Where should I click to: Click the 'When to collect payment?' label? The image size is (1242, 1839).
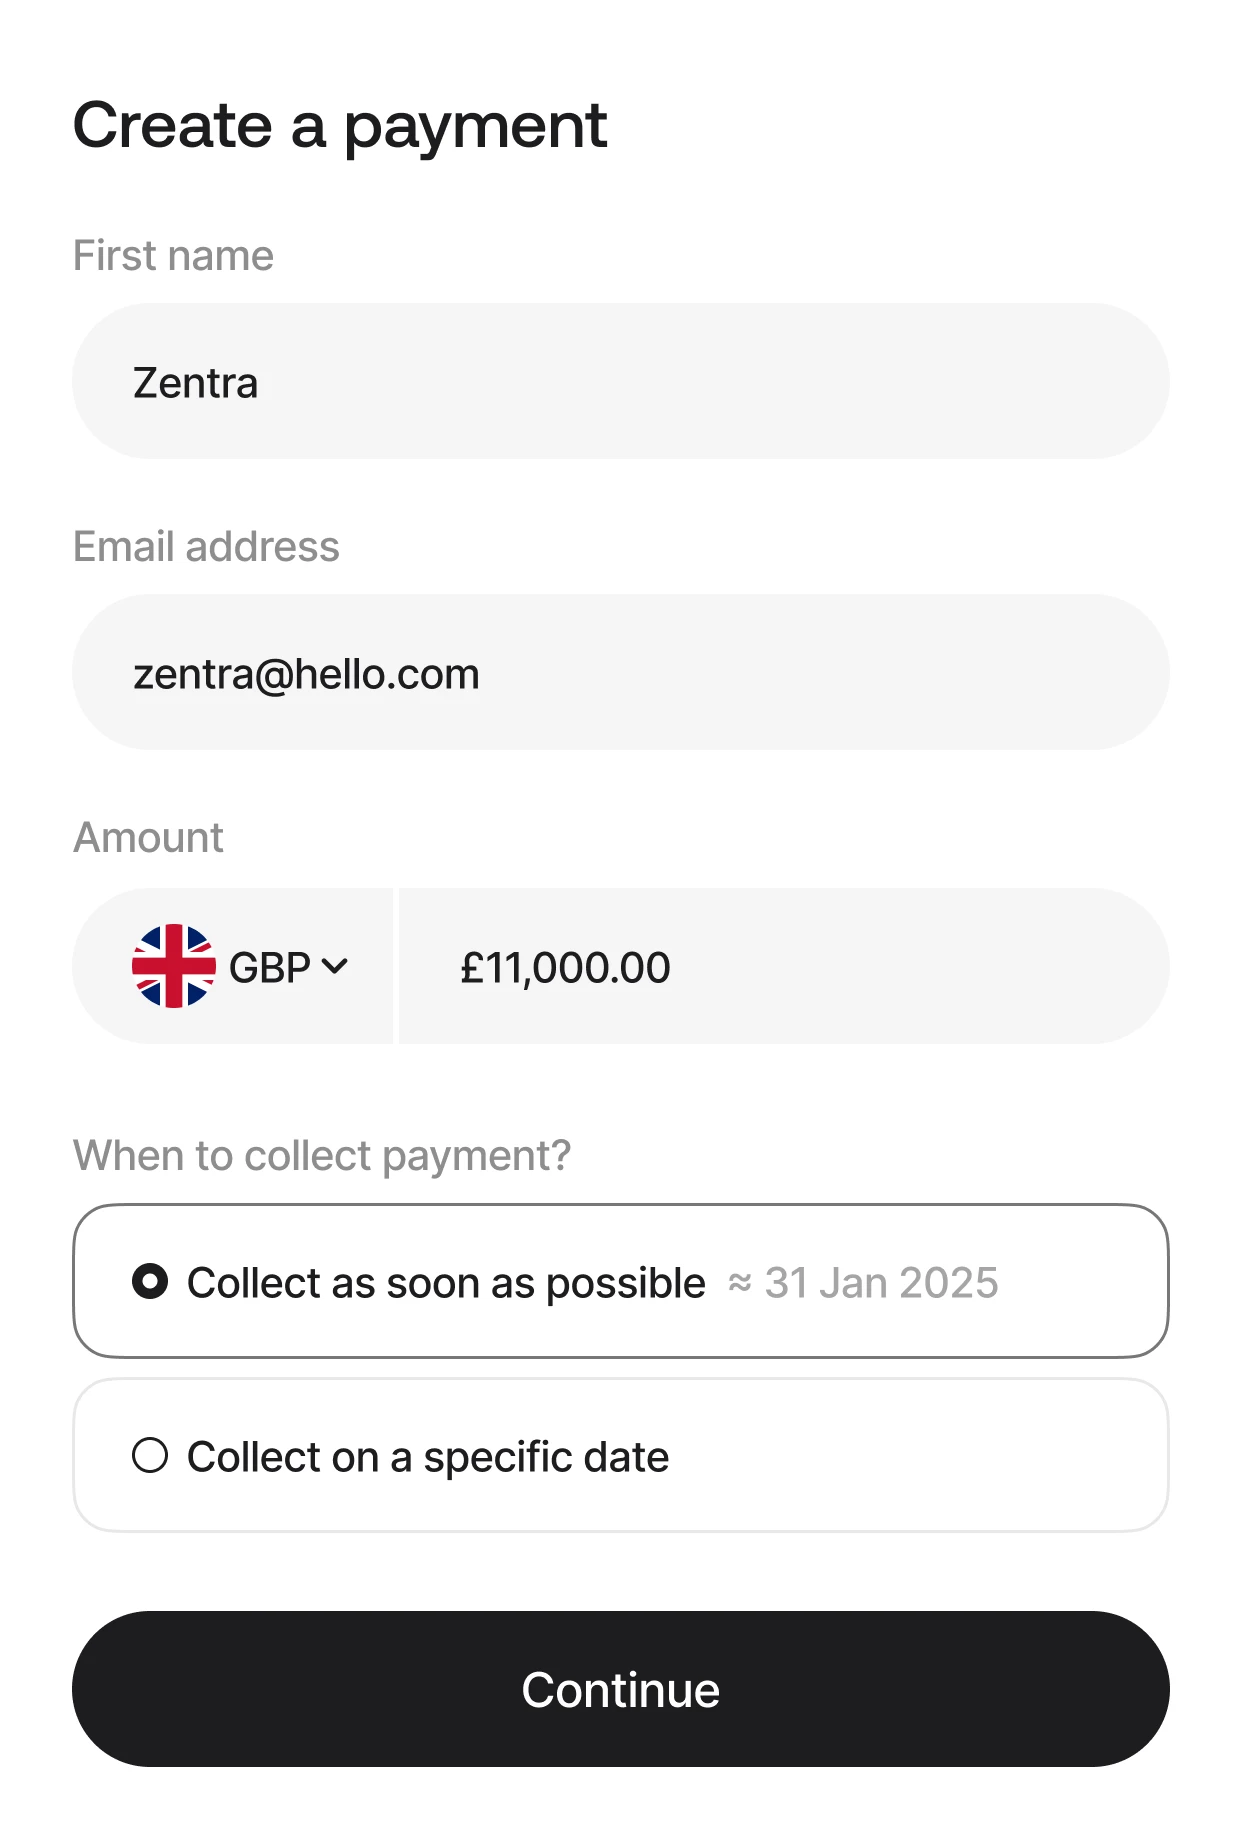click(x=322, y=1156)
